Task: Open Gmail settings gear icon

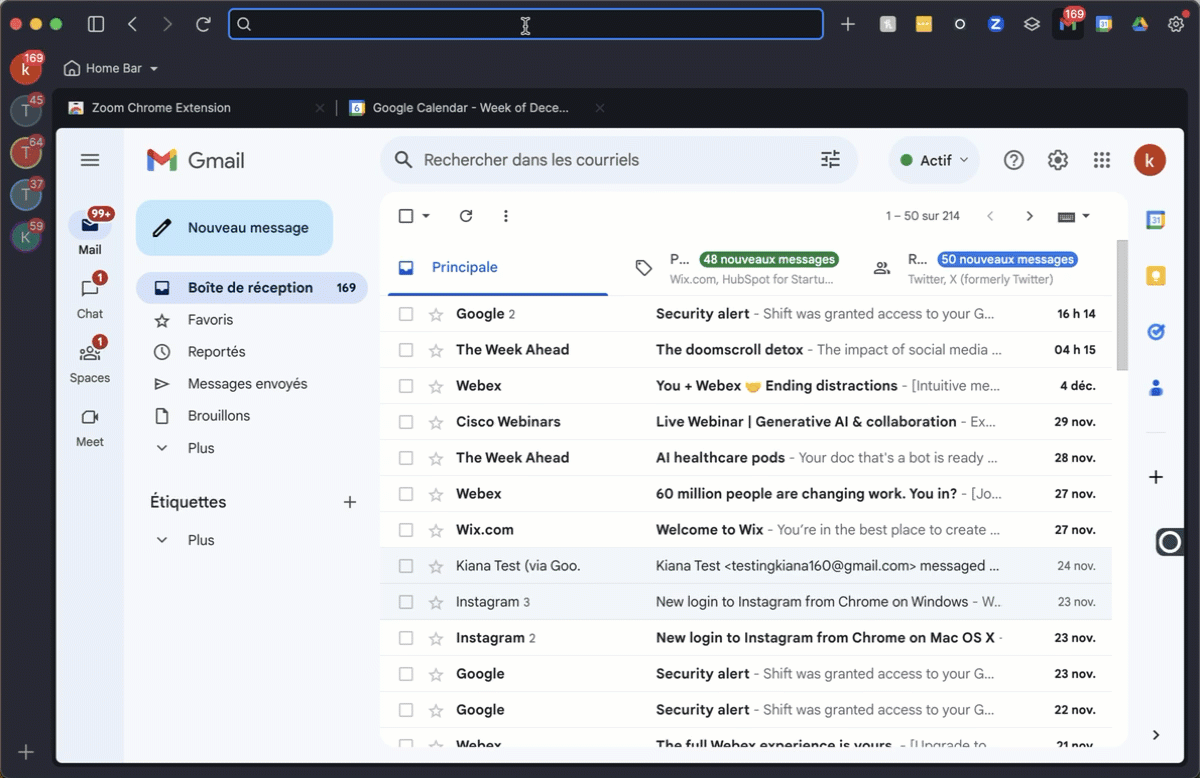Action: coord(1057,160)
